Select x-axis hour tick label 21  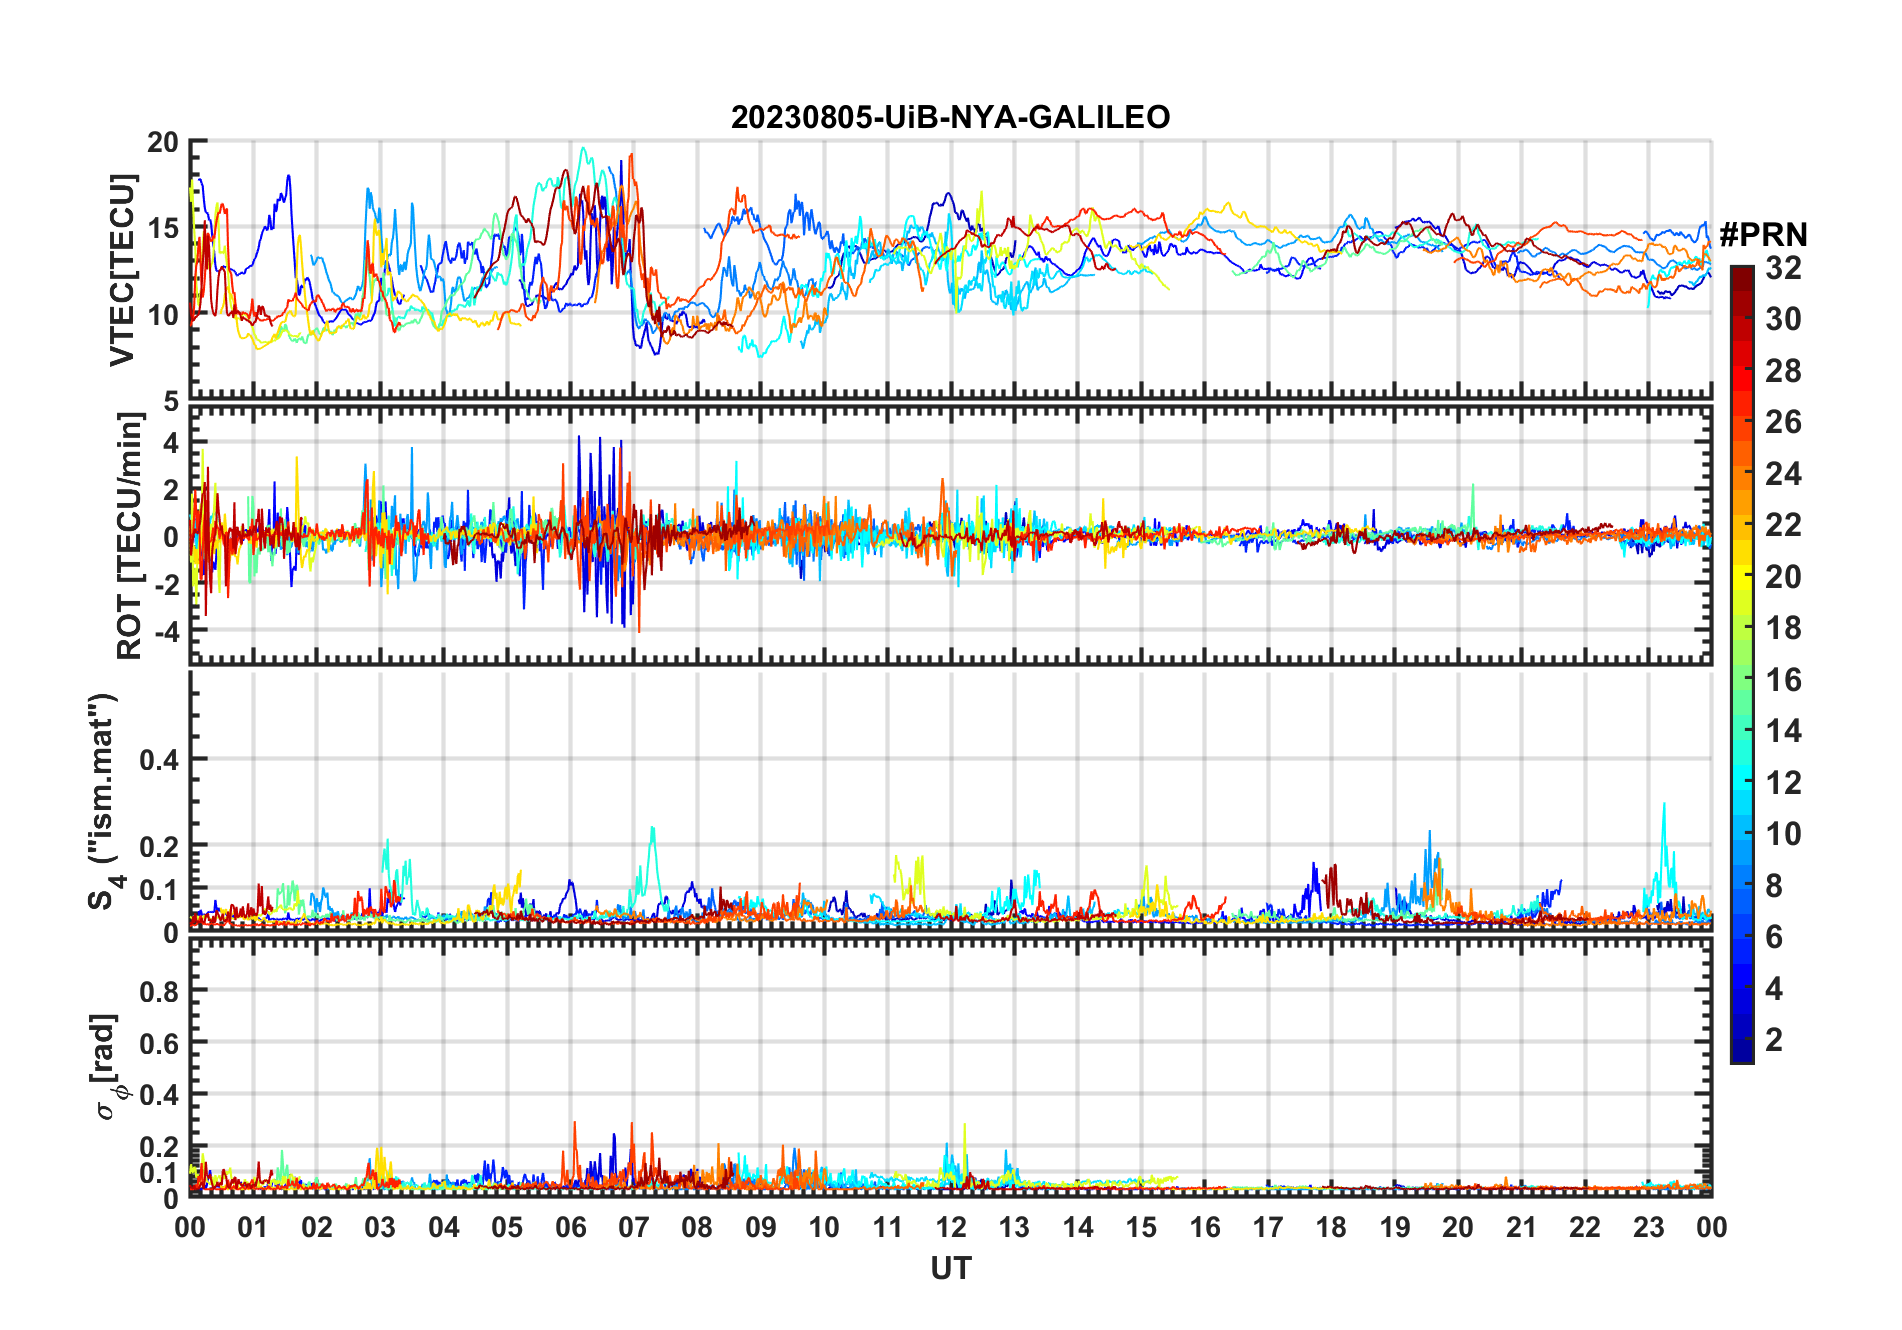tap(1521, 1227)
